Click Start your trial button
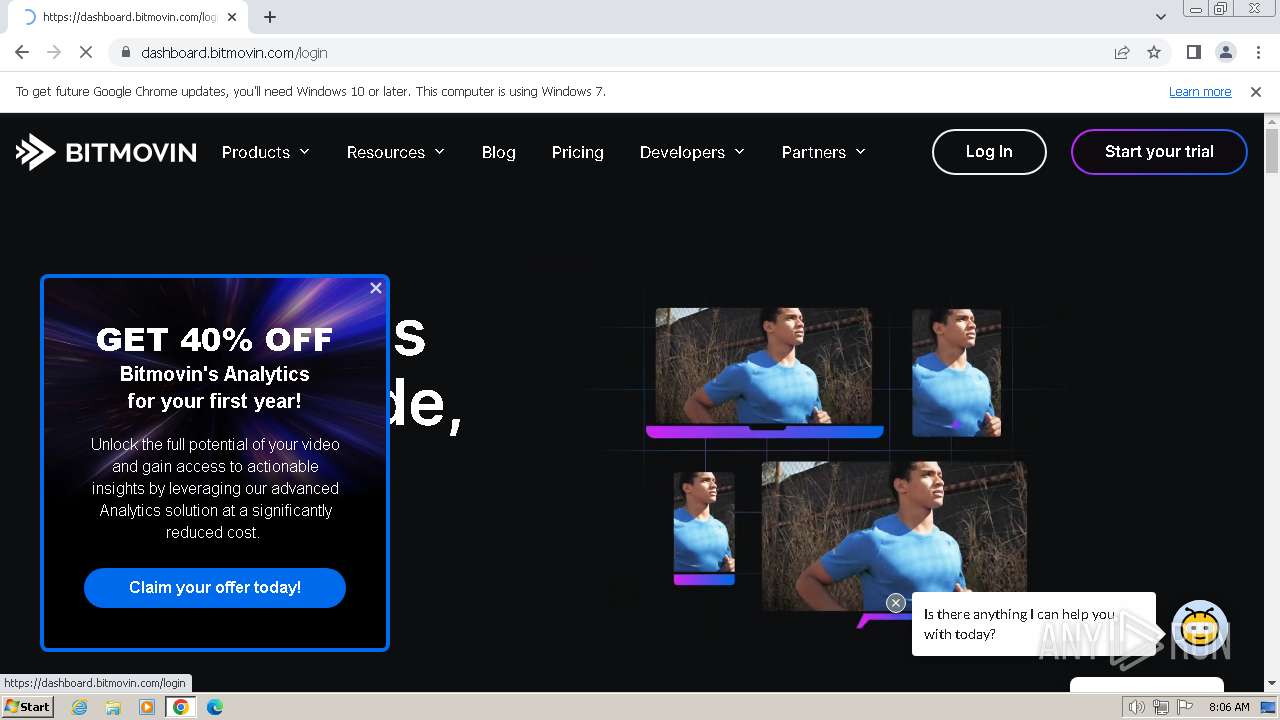This screenshot has height=720, width=1280. tap(1159, 152)
